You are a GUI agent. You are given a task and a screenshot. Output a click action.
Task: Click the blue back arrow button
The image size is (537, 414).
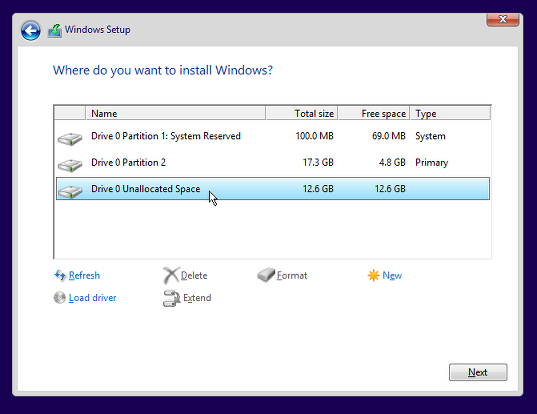[30, 30]
